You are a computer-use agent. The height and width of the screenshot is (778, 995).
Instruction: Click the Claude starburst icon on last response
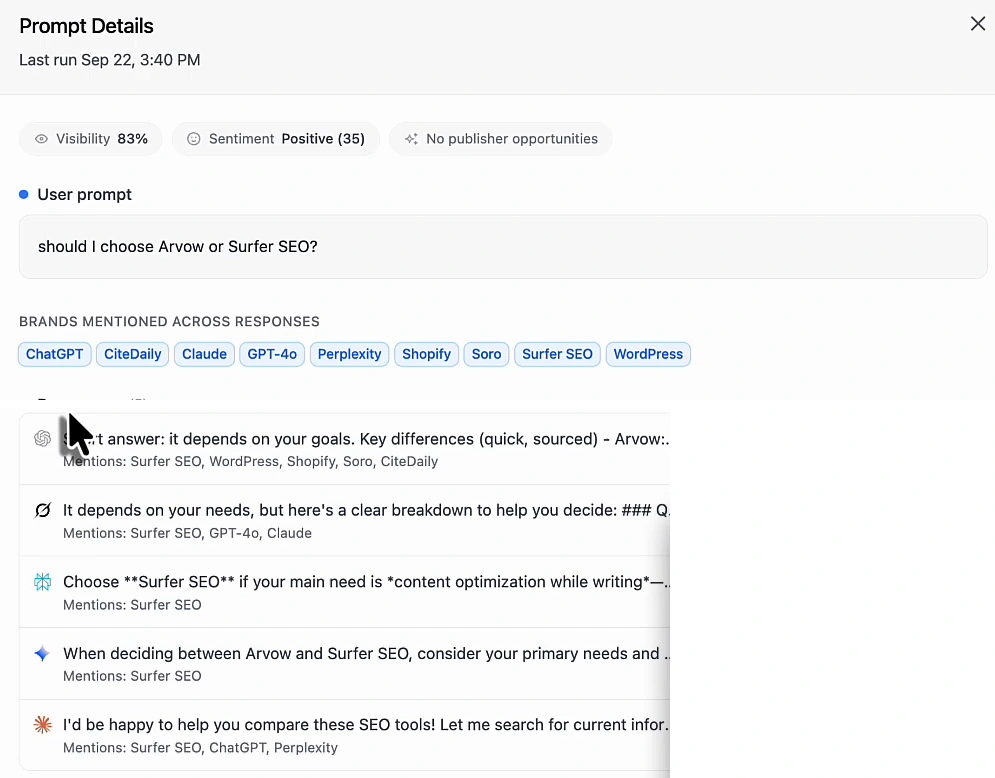pos(43,725)
